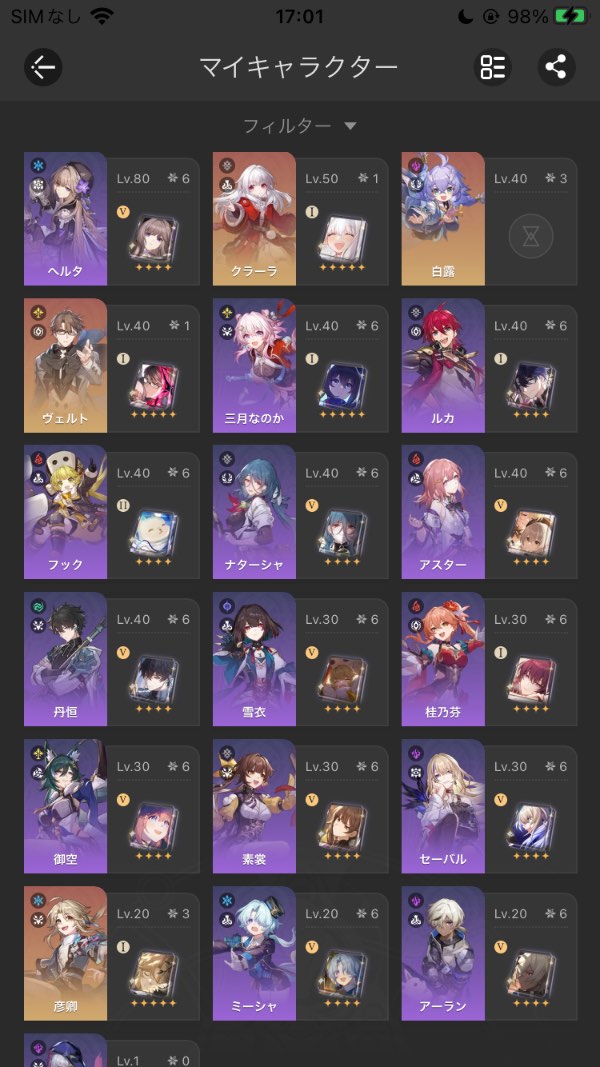The image size is (600, 1067).
Task: Switch to list view layout icon
Action: pyautogui.click(x=493, y=67)
